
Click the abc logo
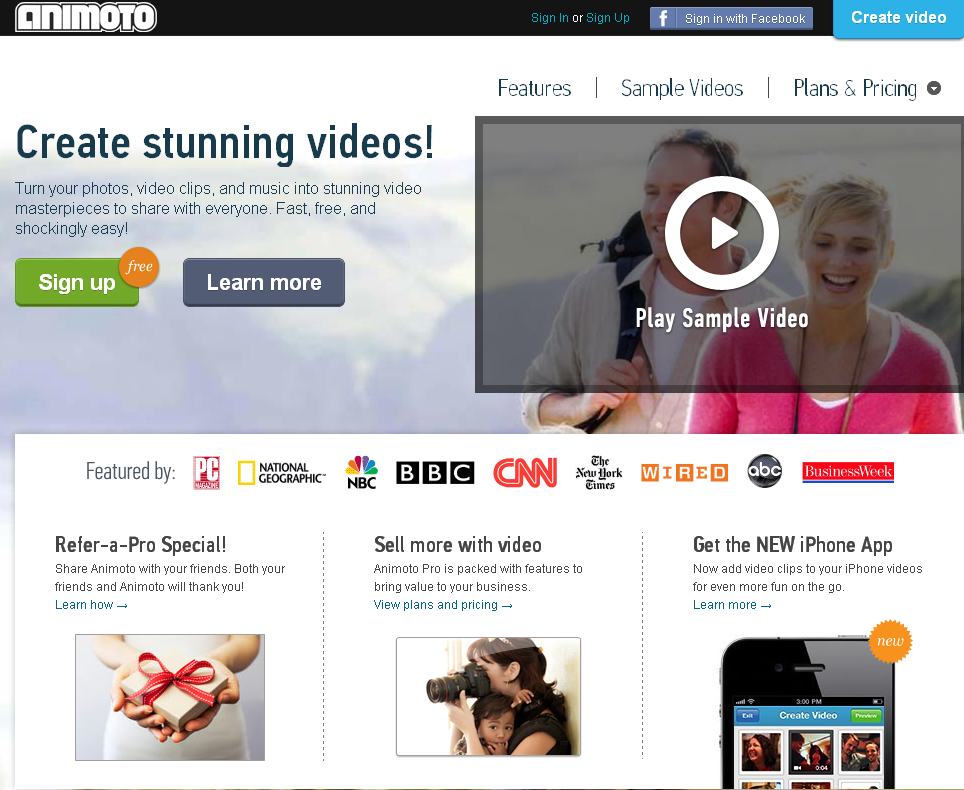click(x=765, y=472)
